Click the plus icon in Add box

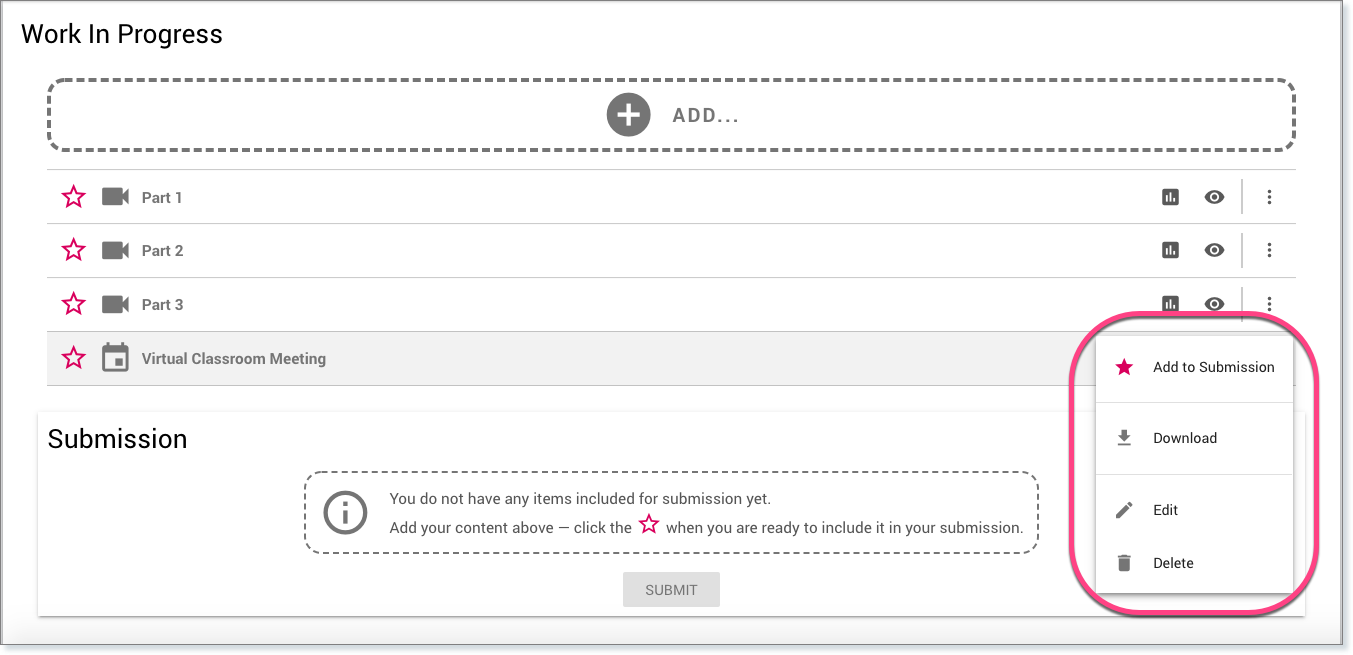pos(628,115)
